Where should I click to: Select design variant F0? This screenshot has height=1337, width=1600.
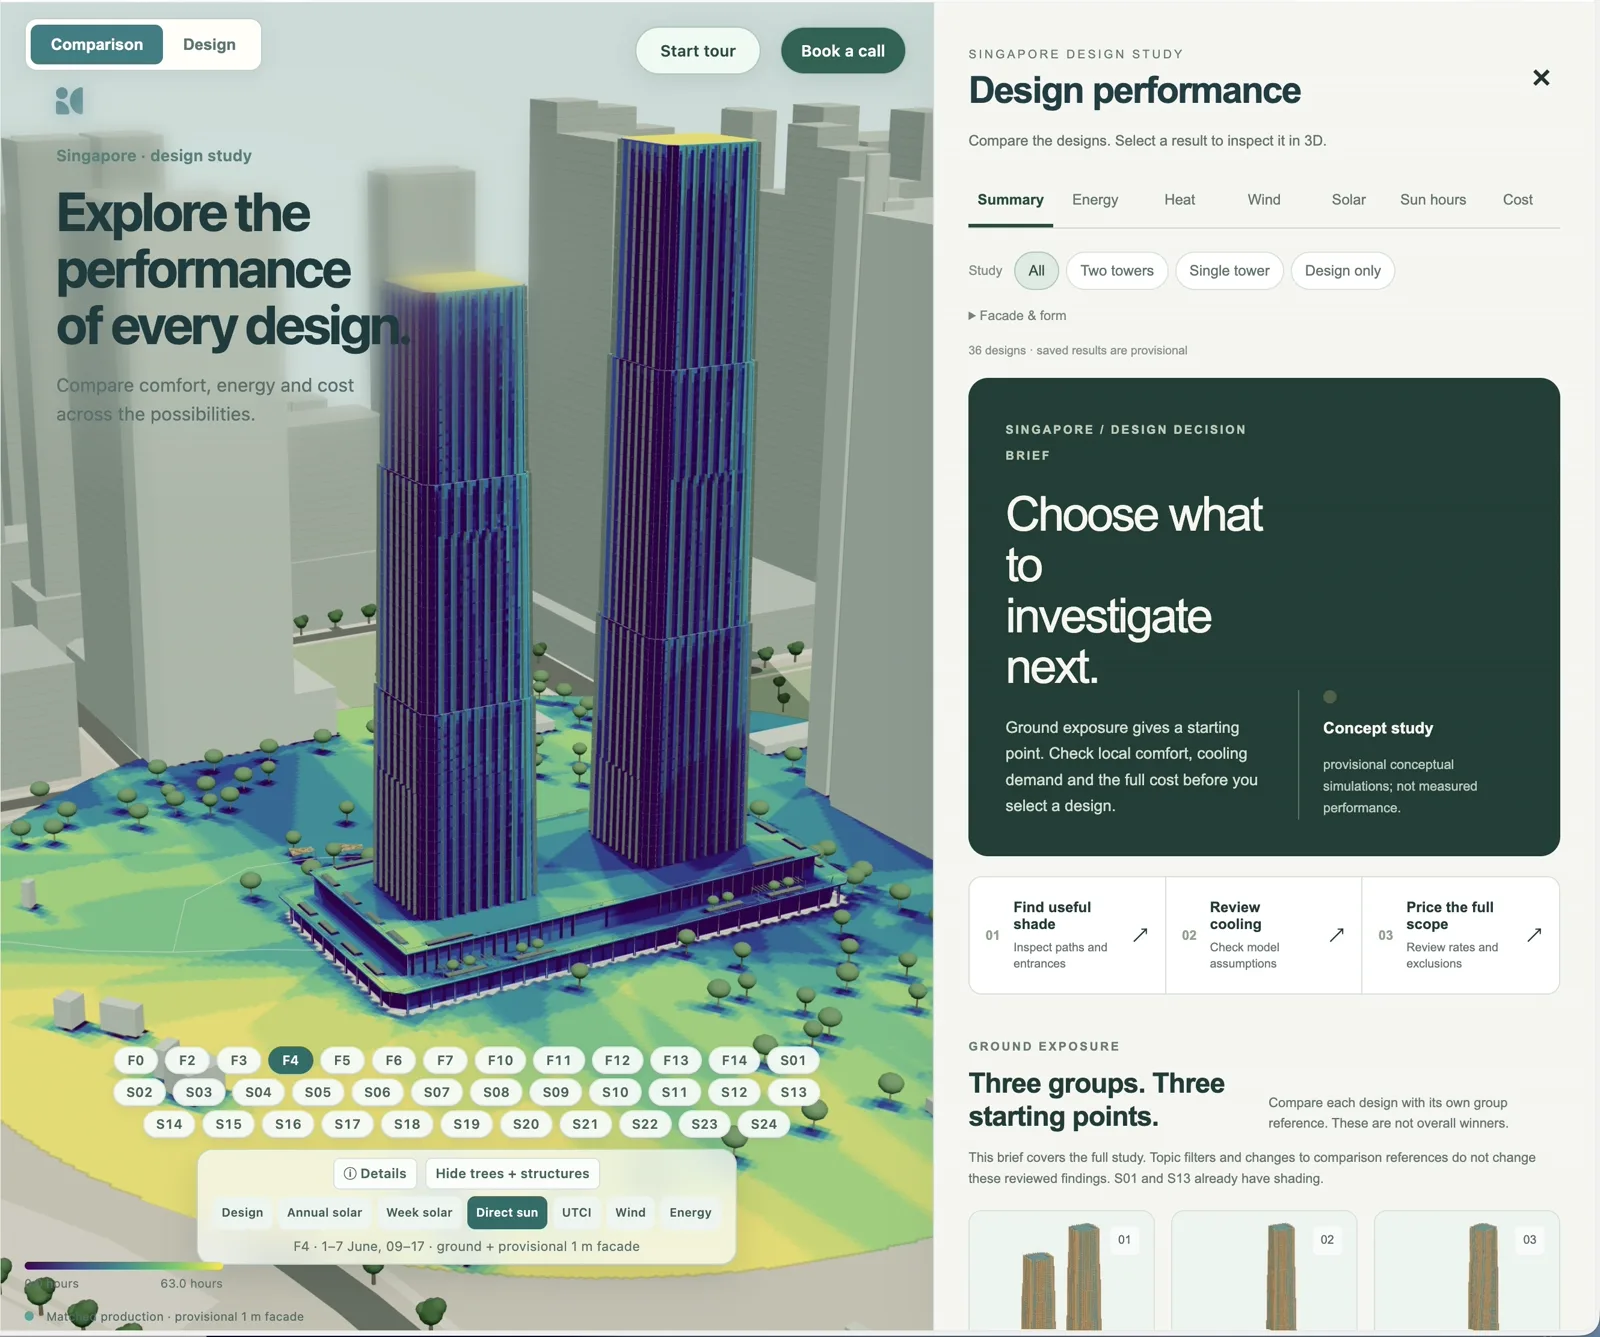(x=136, y=1060)
